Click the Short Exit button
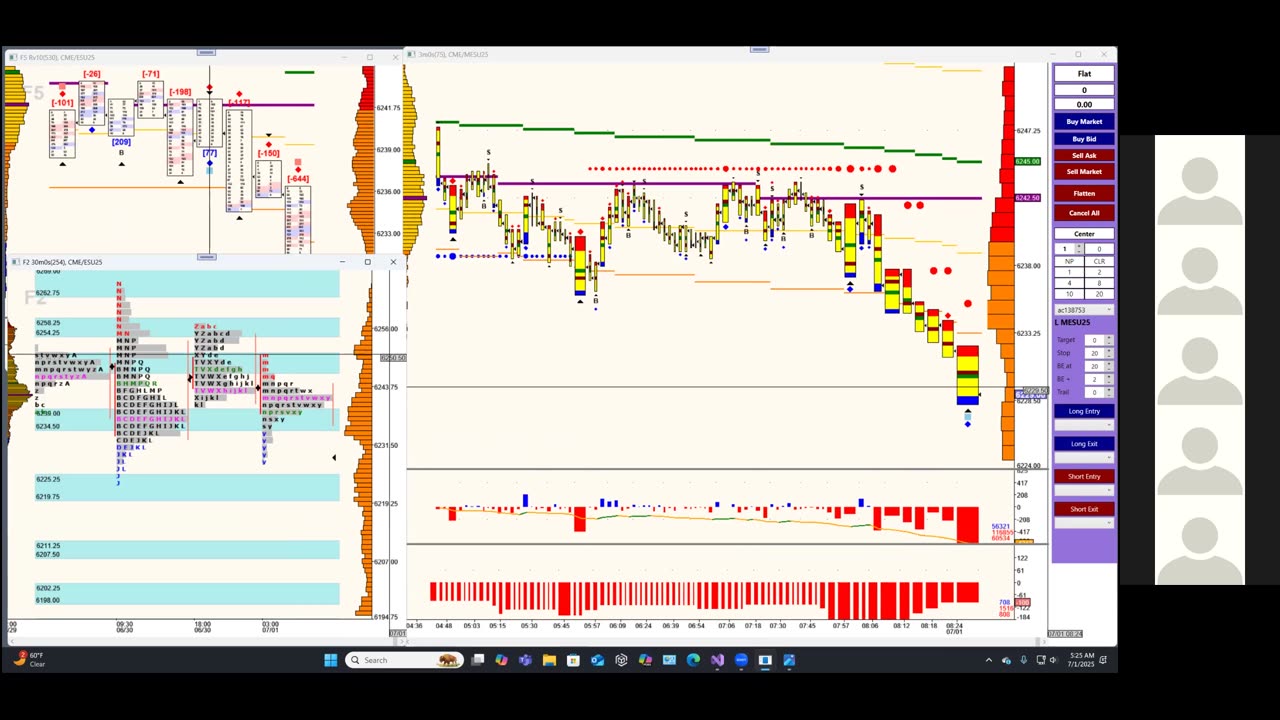Viewport: 1280px width, 720px height. (1084, 509)
